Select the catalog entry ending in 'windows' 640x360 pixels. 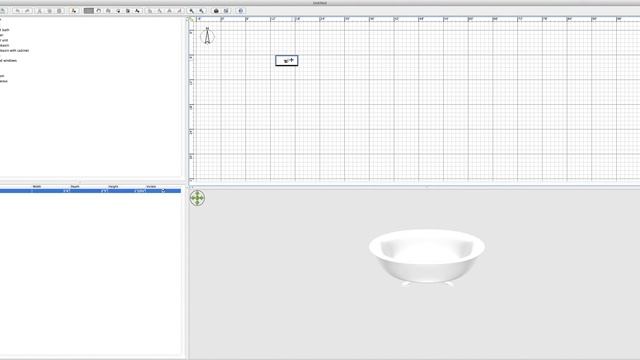pyautogui.click(x=9, y=60)
